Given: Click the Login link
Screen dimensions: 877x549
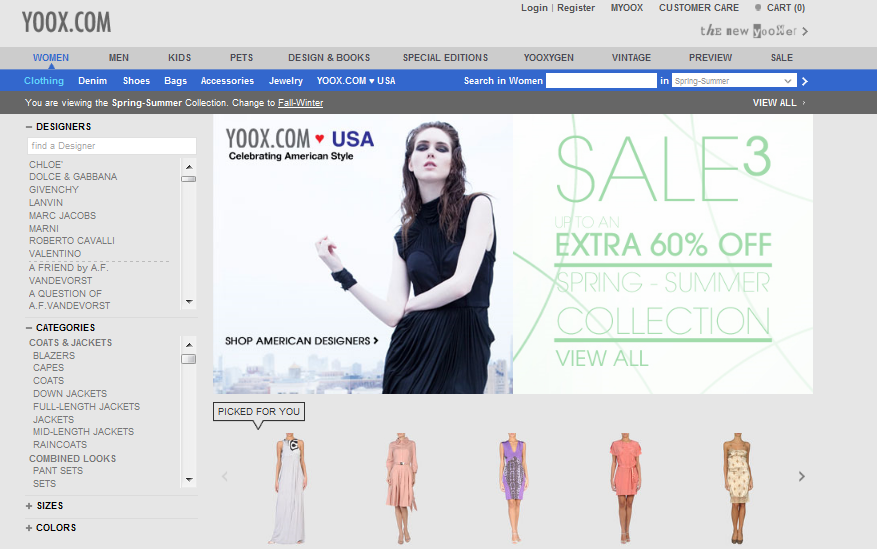Looking at the screenshot, I should [x=535, y=8].
